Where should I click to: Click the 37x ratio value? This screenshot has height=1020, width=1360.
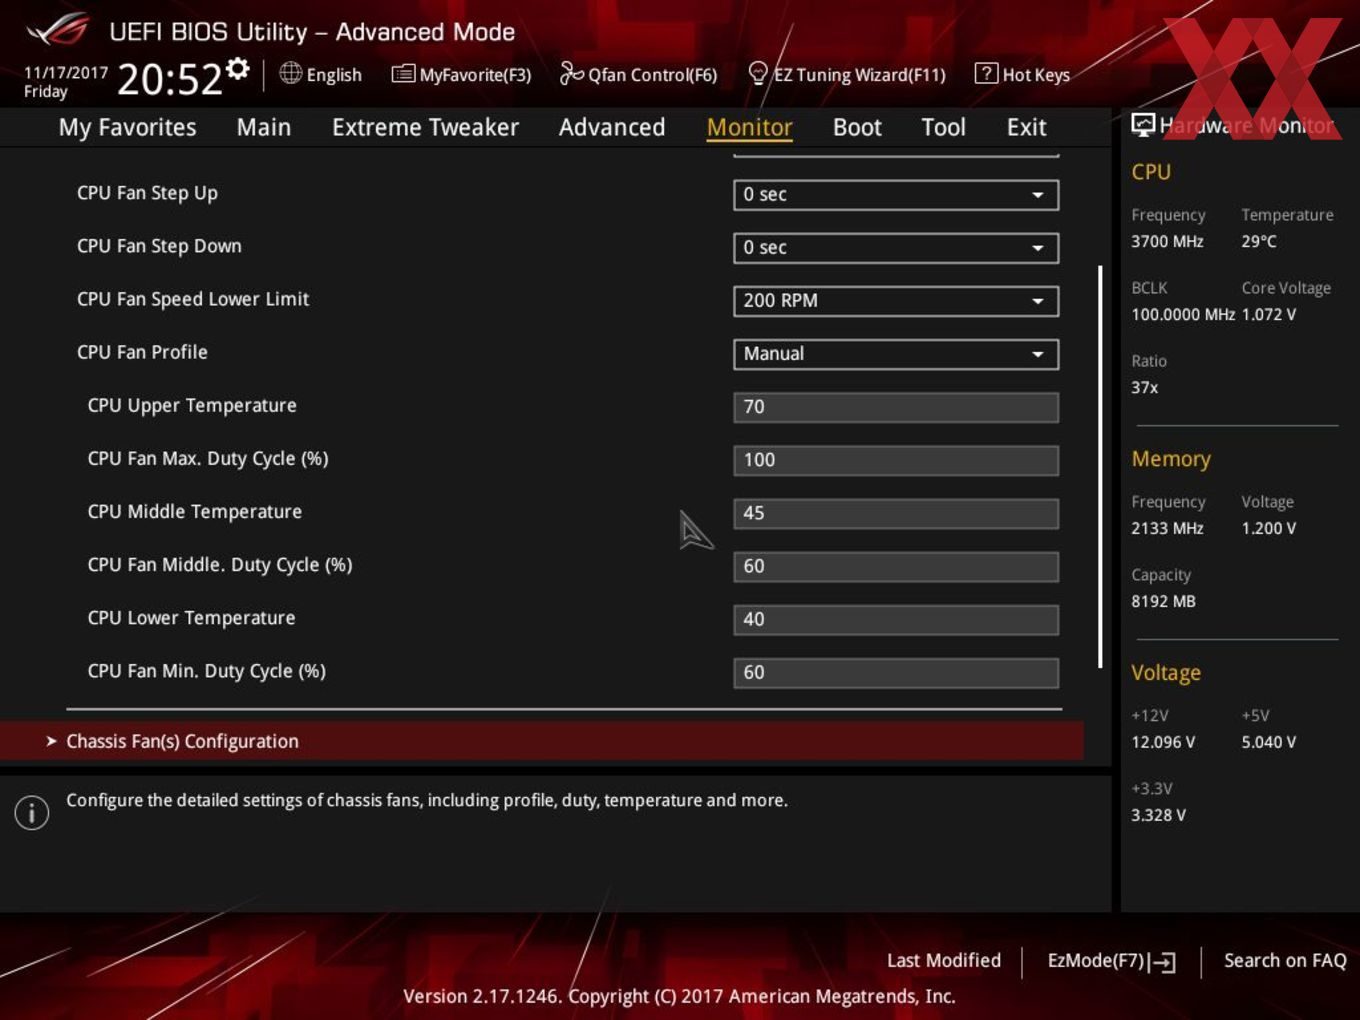click(1145, 387)
